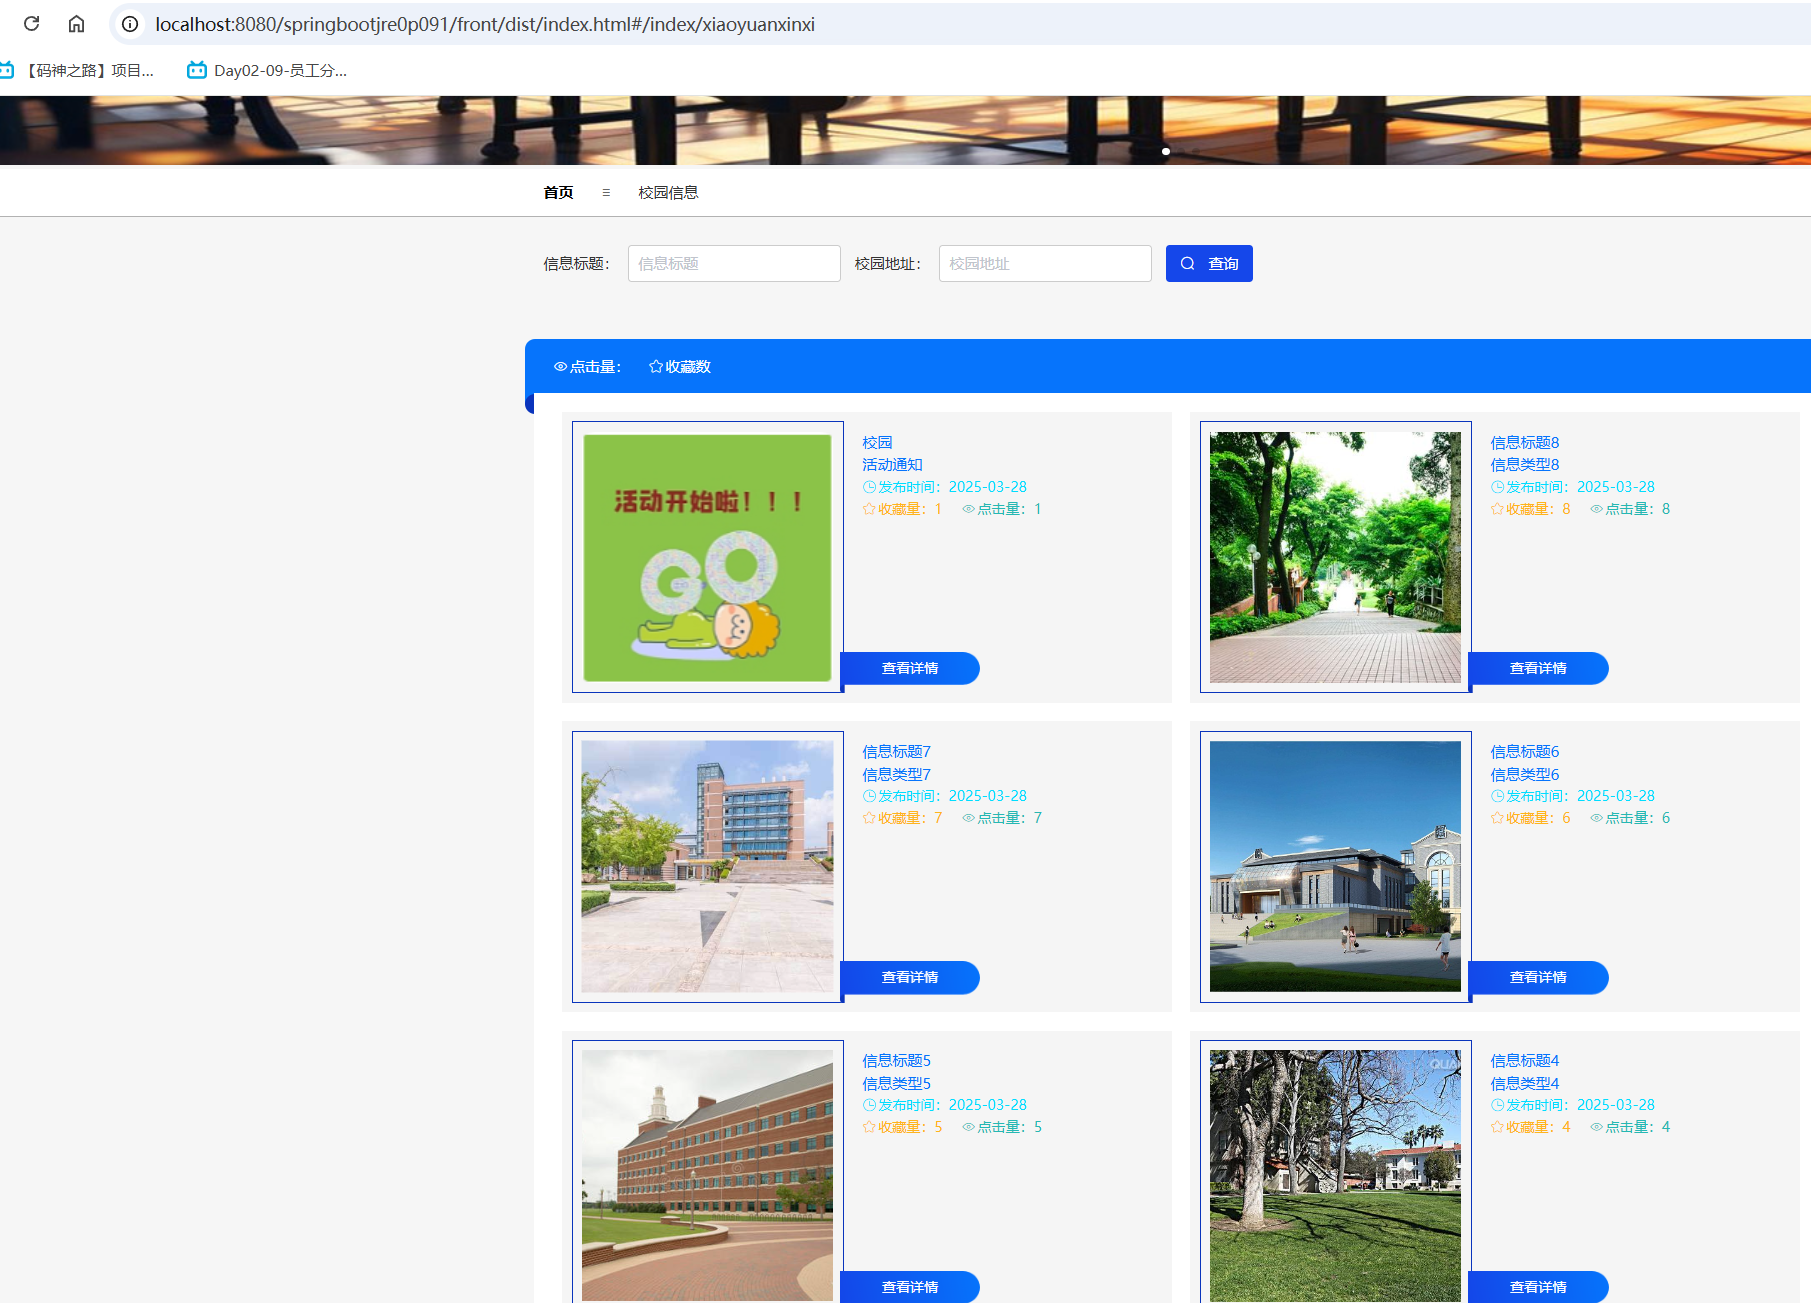Sort by 收藏数 star icon in blue bar
The height and width of the screenshot is (1303, 1811).
pos(656,367)
